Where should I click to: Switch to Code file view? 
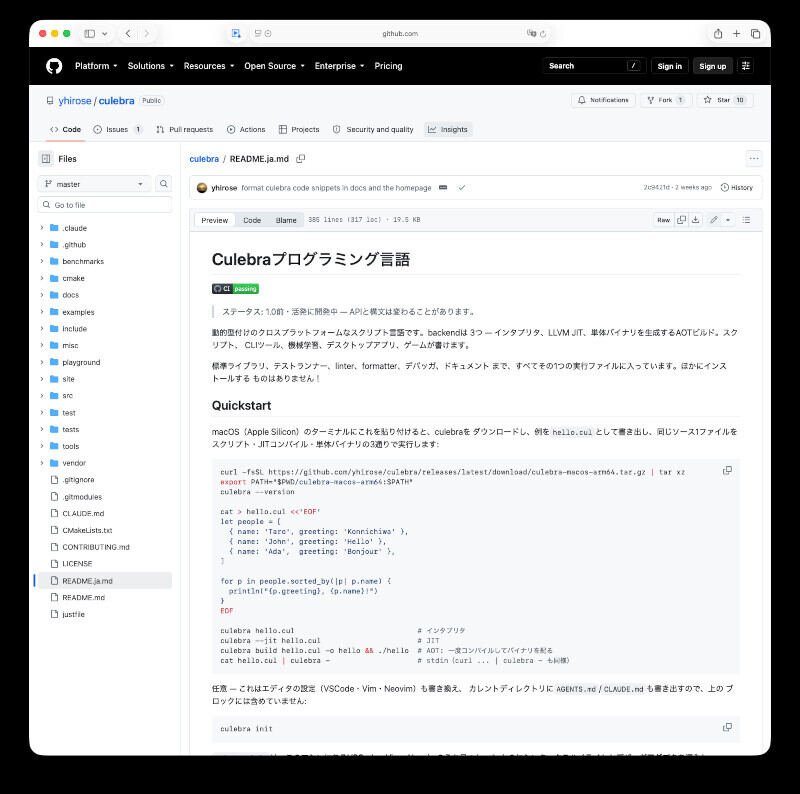coord(252,220)
